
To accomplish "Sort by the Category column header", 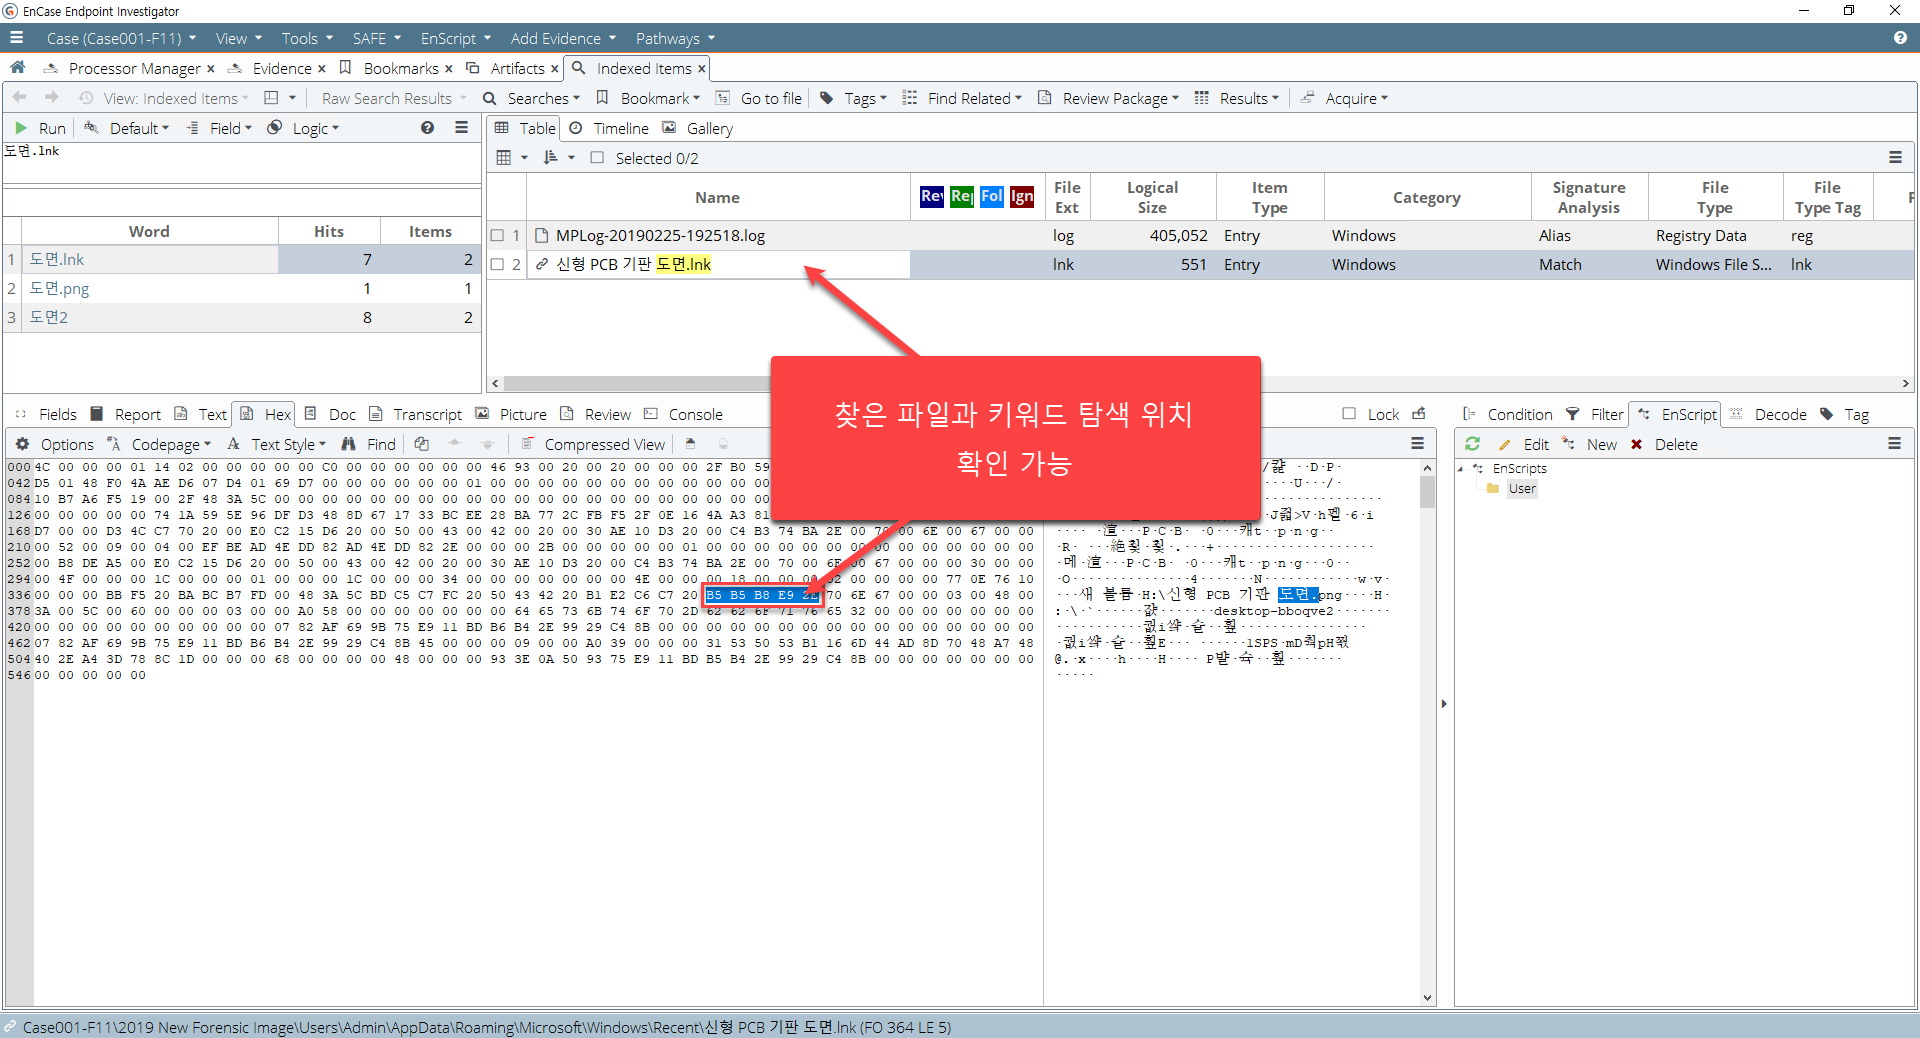I will click(x=1426, y=197).
